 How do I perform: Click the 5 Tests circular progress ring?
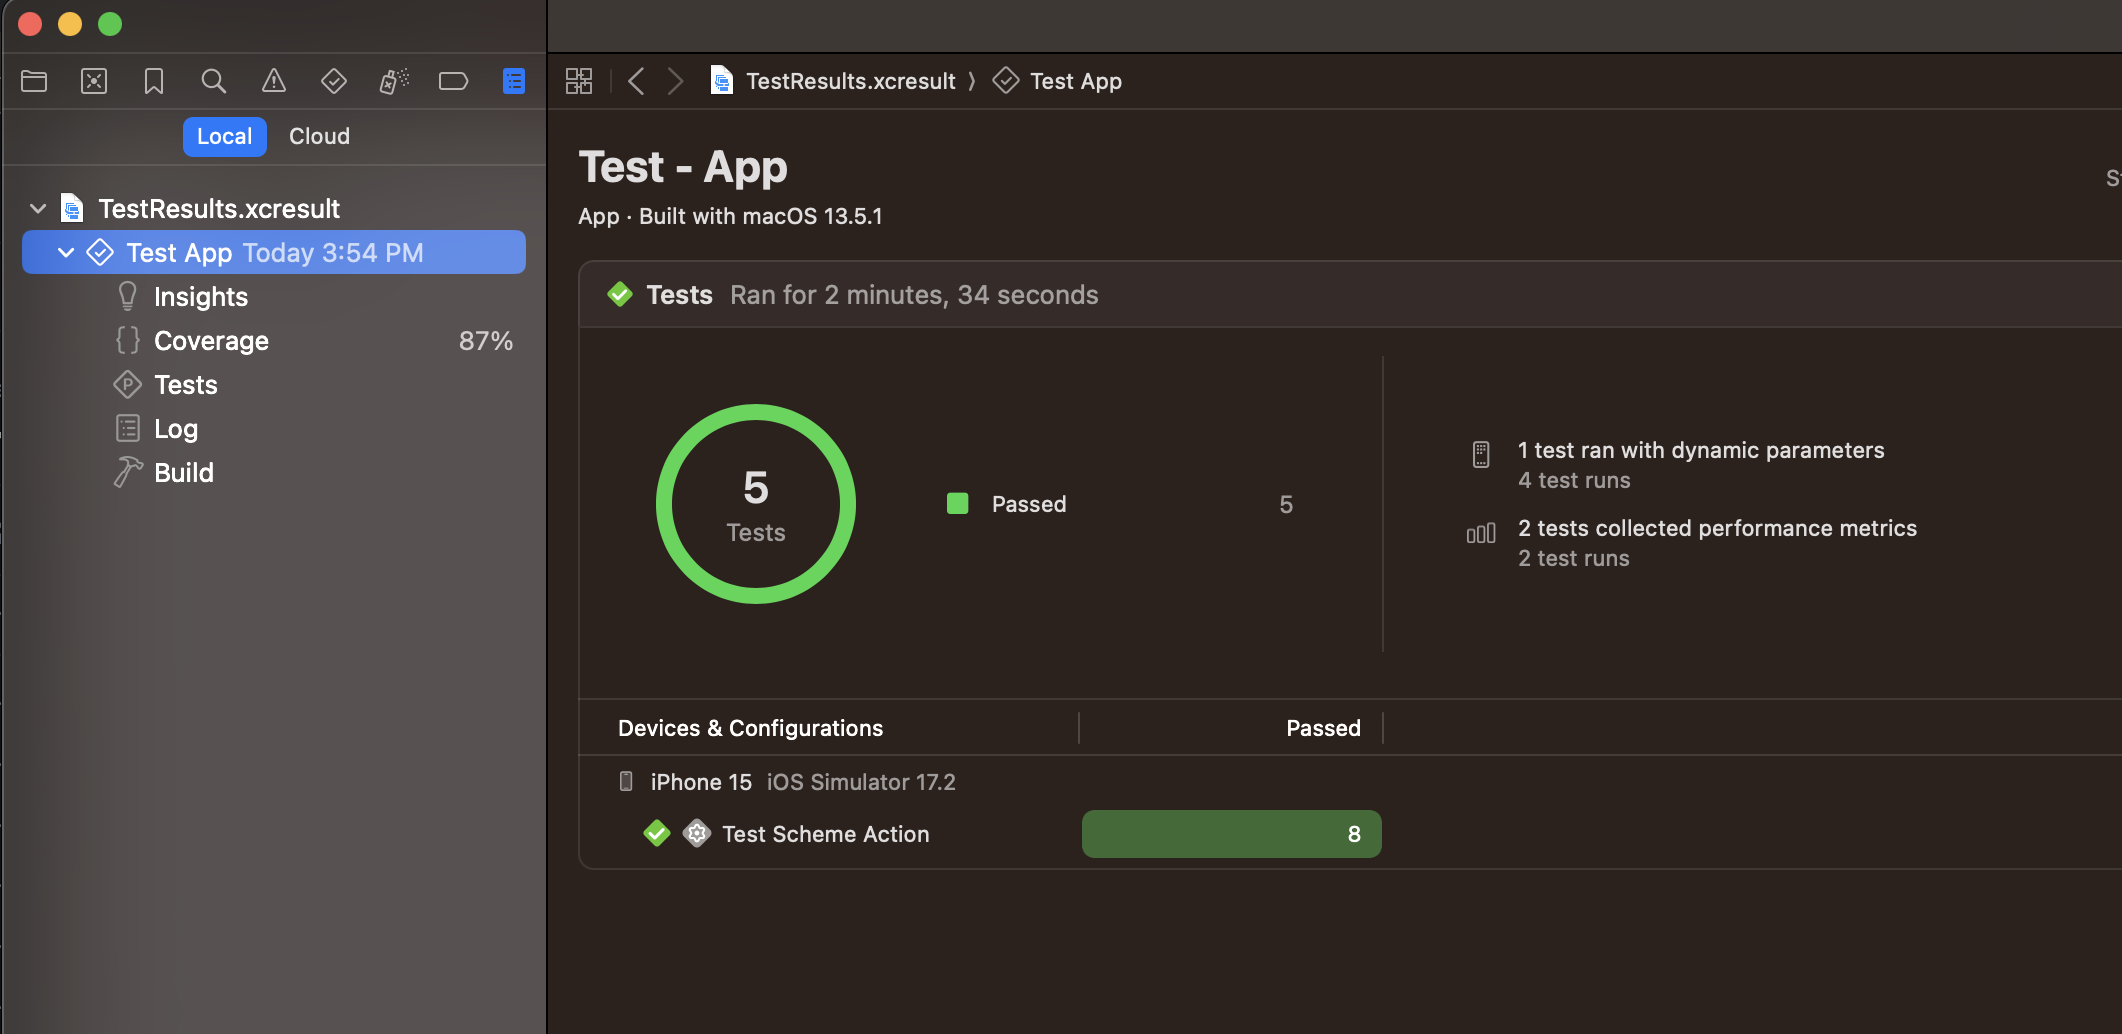[756, 503]
